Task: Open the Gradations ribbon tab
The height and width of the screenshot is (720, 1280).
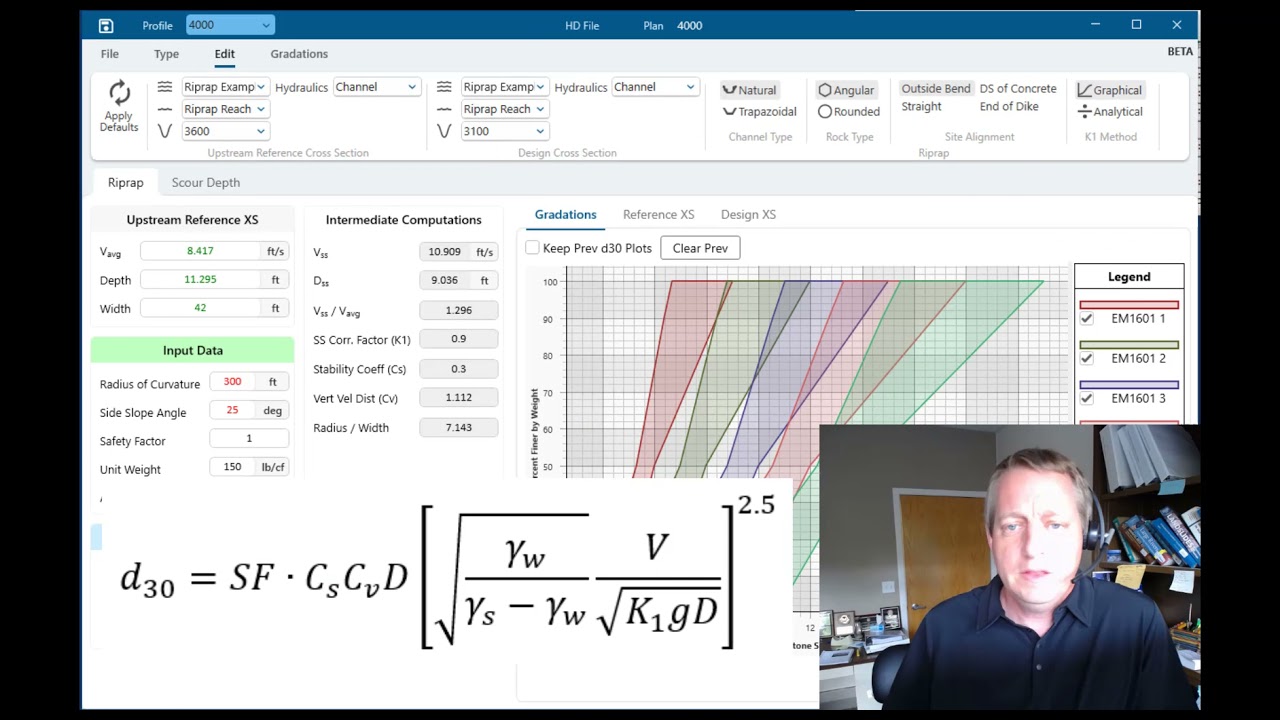Action: coord(299,54)
